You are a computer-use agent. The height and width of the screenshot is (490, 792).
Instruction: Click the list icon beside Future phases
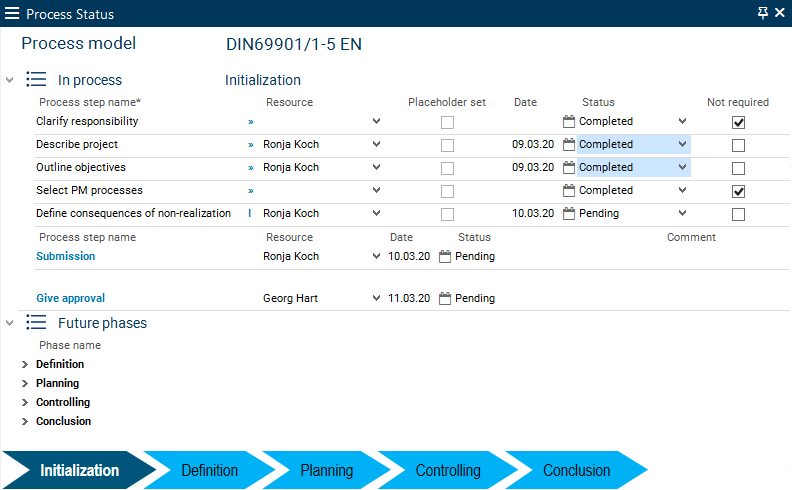click(x=37, y=323)
